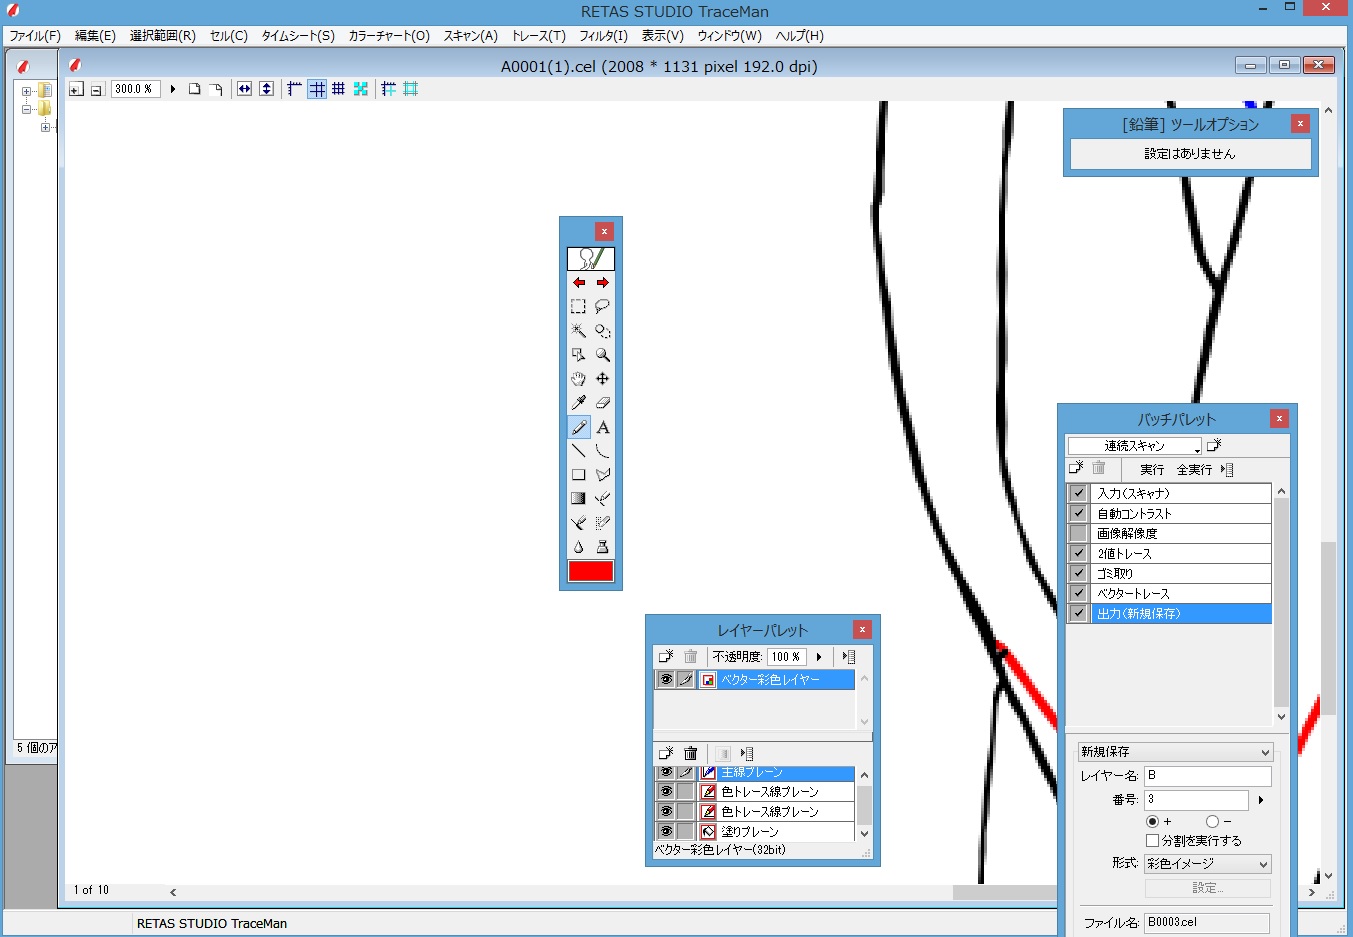Enable the 画像解像度 batch step
1353x937 pixels.
tap(1078, 533)
